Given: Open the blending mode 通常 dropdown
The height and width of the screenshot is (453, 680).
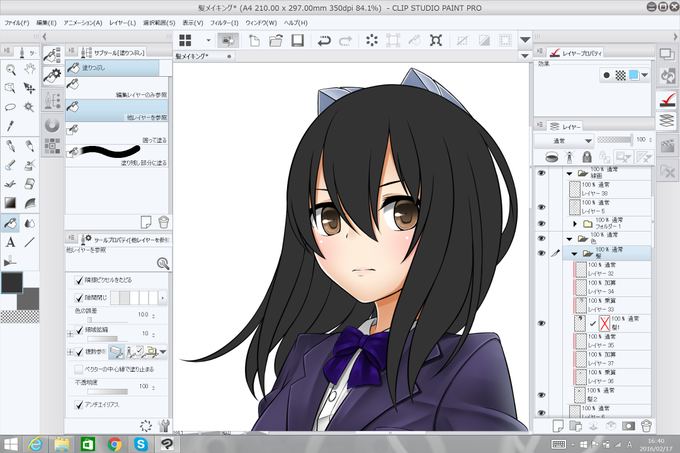Looking at the screenshot, I should pyautogui.click(x=564, y=140).
